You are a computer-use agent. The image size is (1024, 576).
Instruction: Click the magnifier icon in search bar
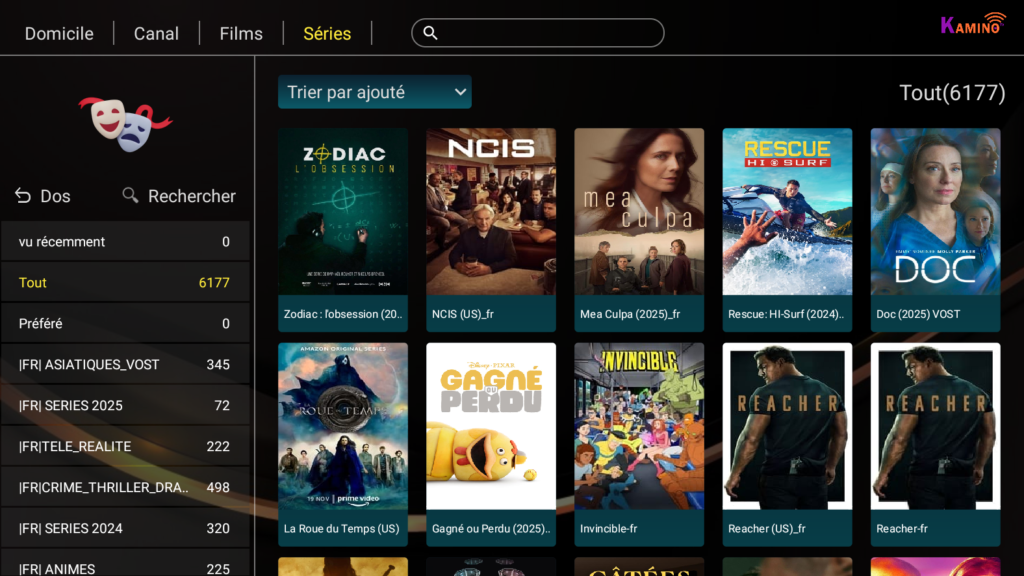pyautogui.click(x=430, y=33)
